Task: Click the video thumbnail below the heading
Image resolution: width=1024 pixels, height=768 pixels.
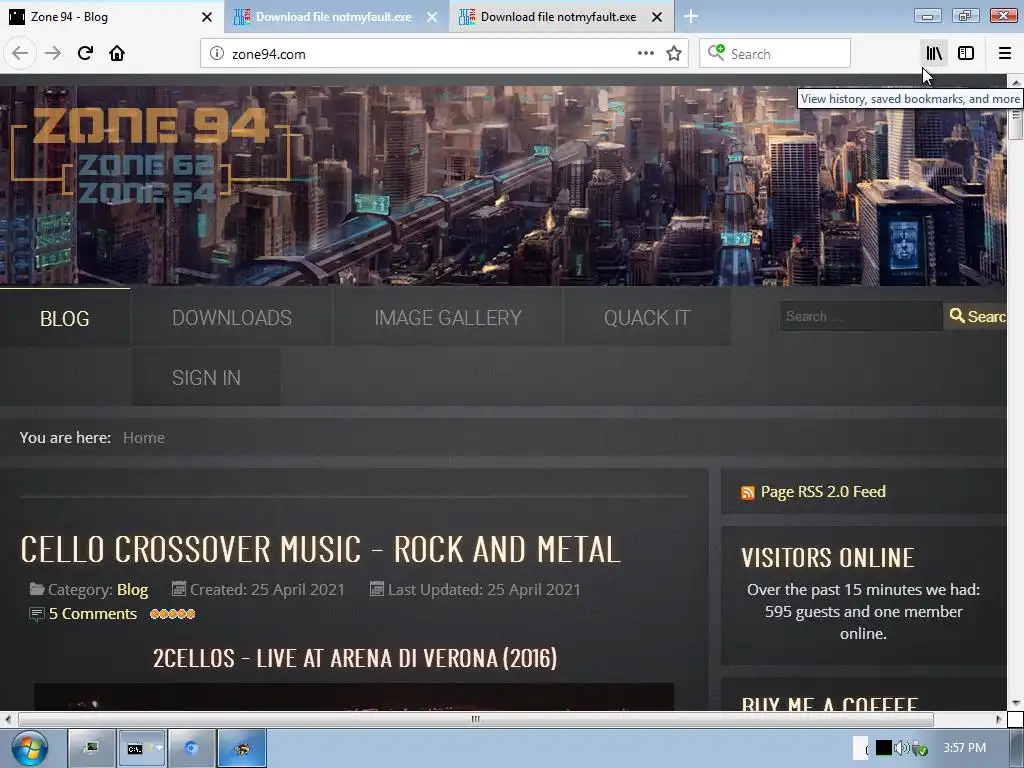Action: pyautogui.click(x=353, y=697)
